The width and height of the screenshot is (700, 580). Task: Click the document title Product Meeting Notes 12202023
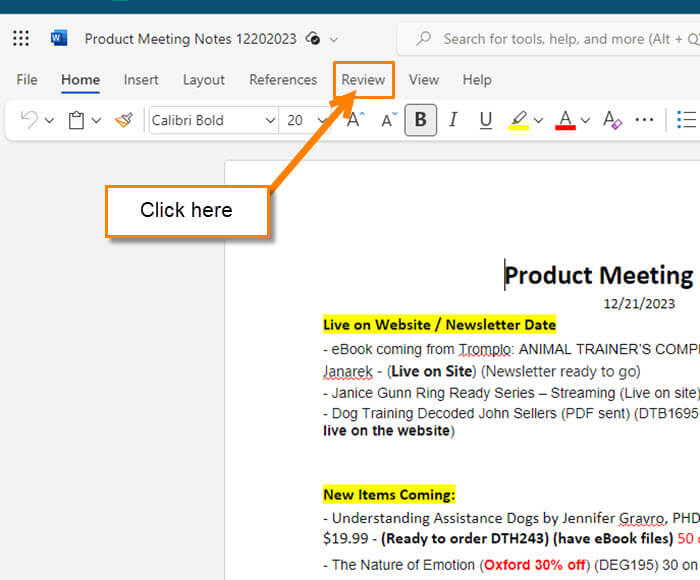coord(191,39)
